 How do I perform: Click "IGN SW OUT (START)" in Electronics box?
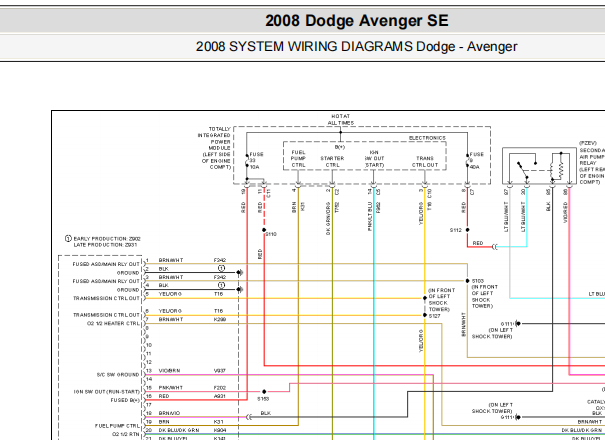pos(374,159)
